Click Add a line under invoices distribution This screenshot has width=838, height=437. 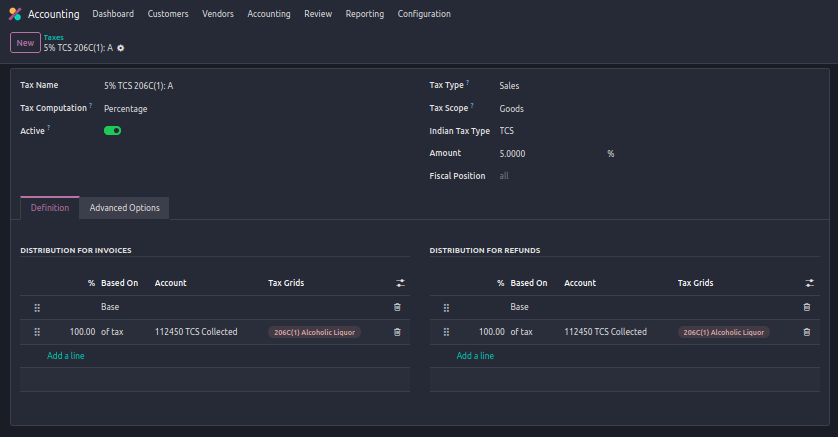point(66,355)
